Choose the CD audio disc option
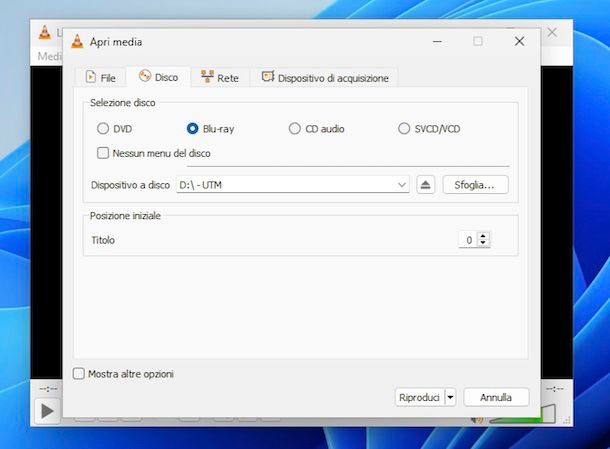 click(x=295, y=129)
